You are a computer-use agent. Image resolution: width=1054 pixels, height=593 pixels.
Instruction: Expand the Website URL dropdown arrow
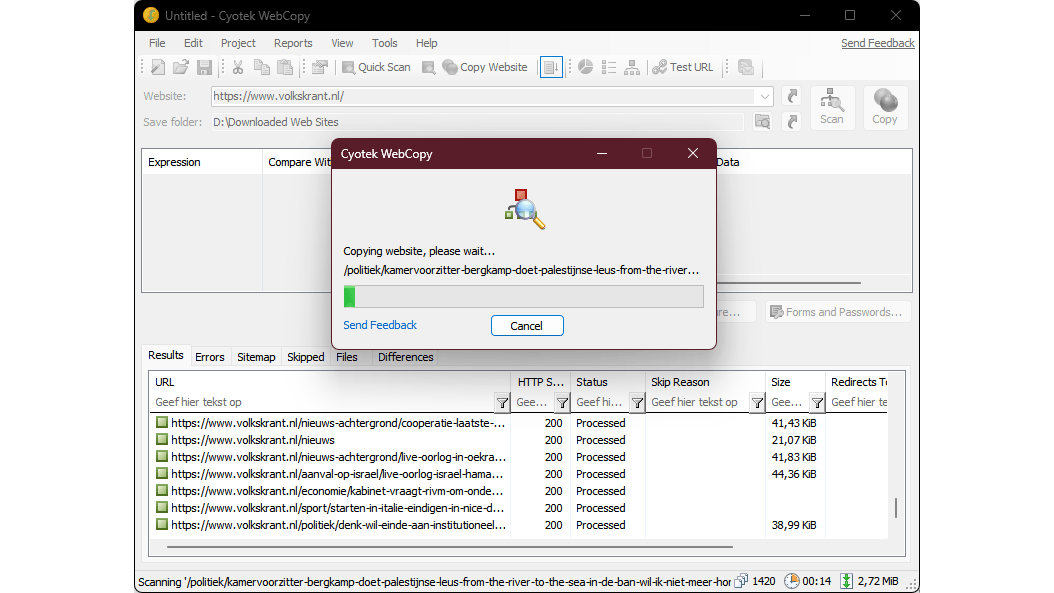(764, 96)
